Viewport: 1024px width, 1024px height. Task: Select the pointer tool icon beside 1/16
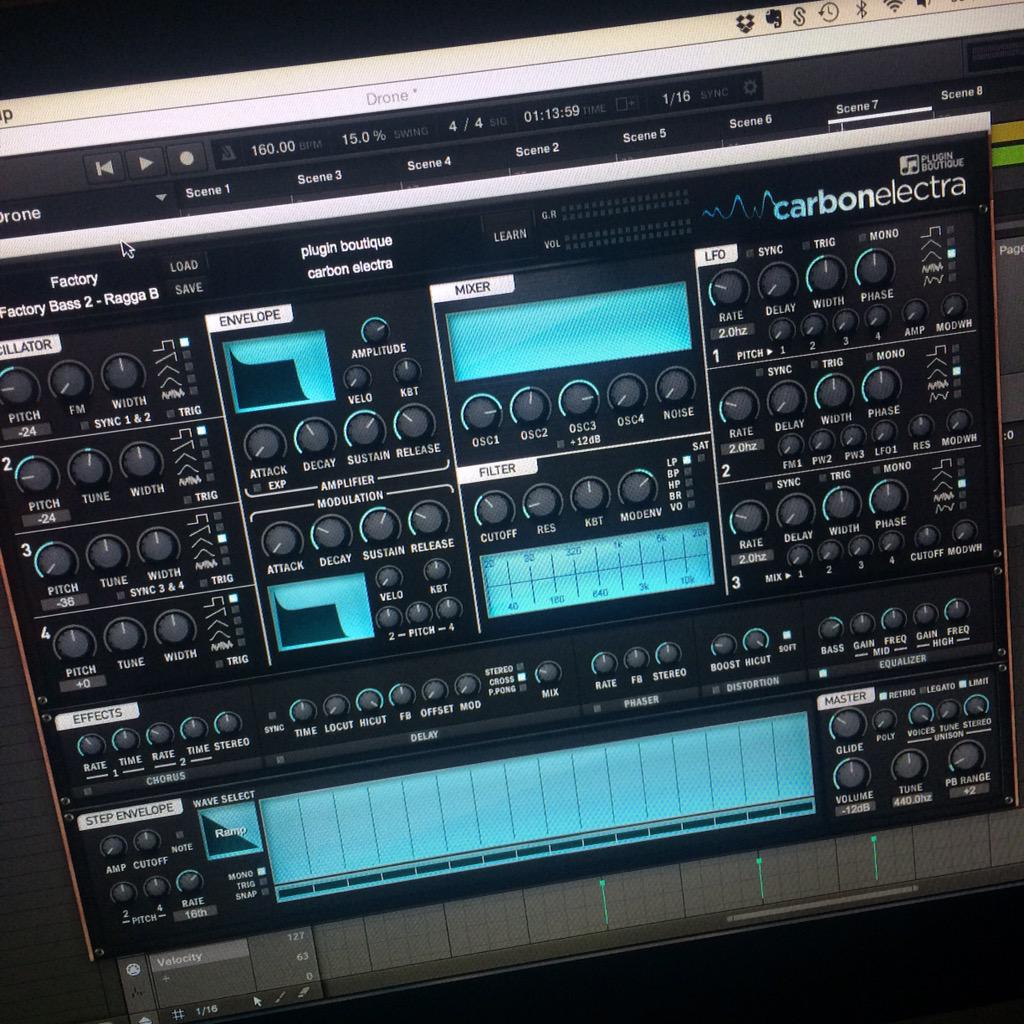pos(257,1000)
